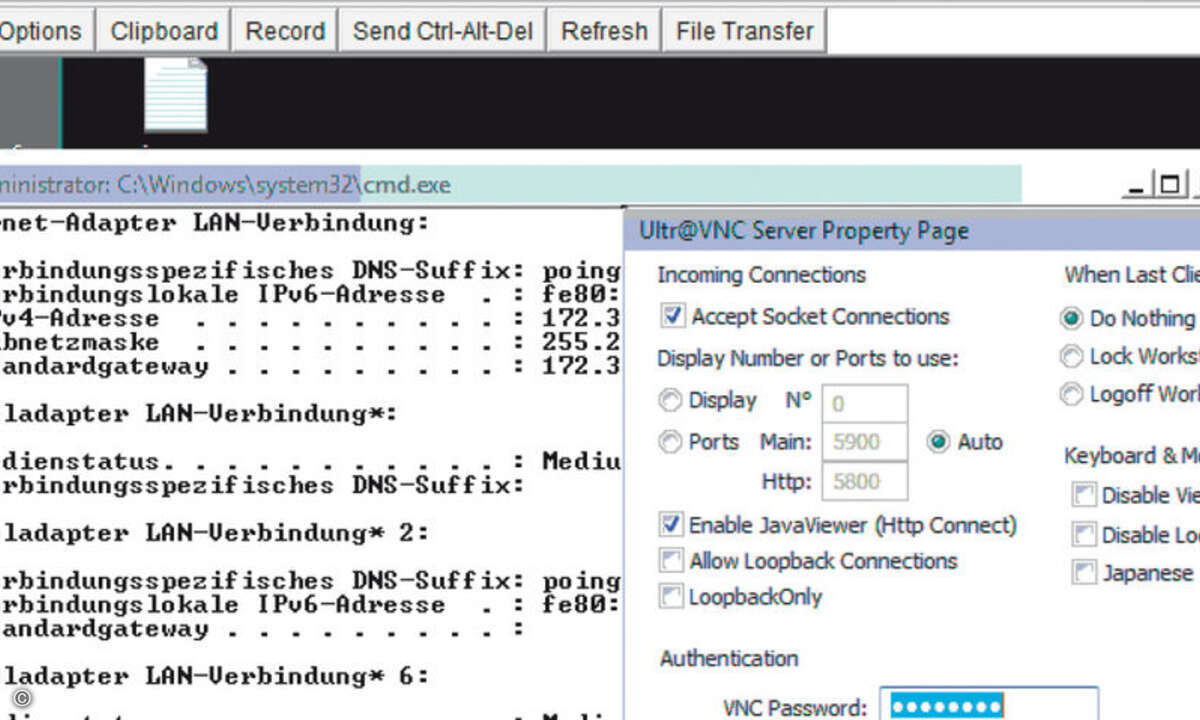This screenshot has width=1200, height=720.
Task: Click the 'Authentication' section label
Action: coord(729,658)
